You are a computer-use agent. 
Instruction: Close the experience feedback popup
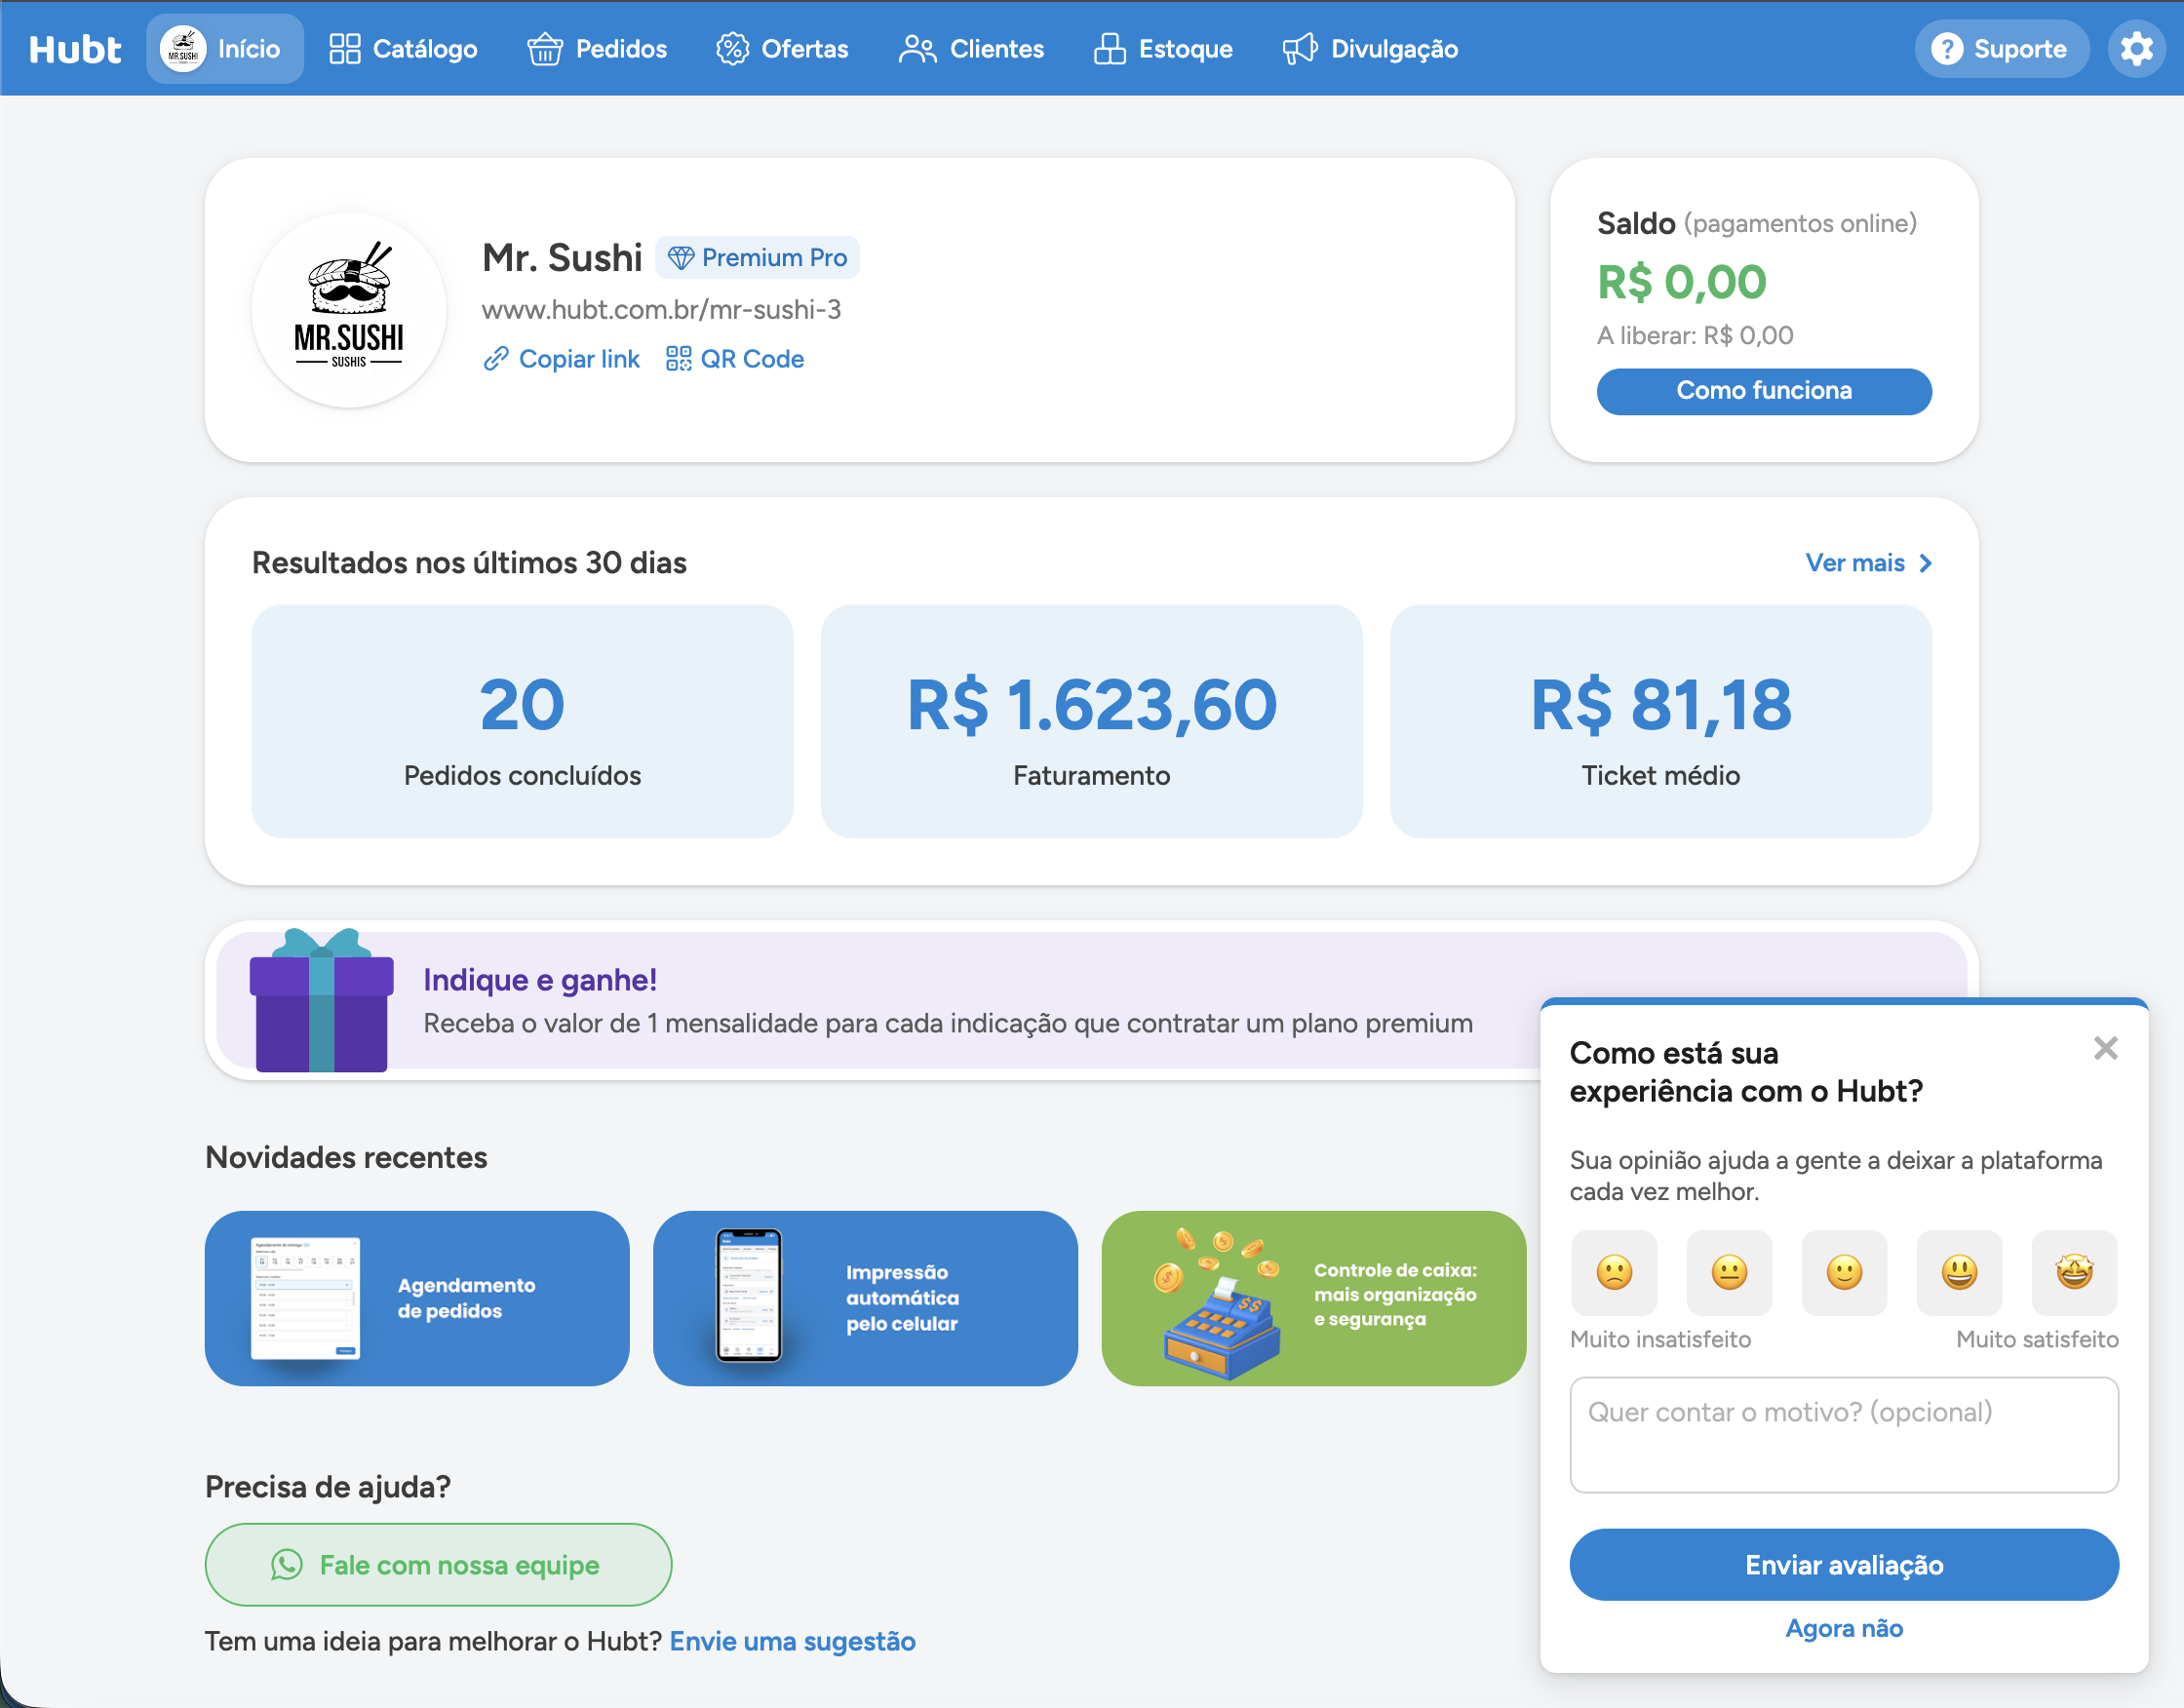point(2105,1048)
